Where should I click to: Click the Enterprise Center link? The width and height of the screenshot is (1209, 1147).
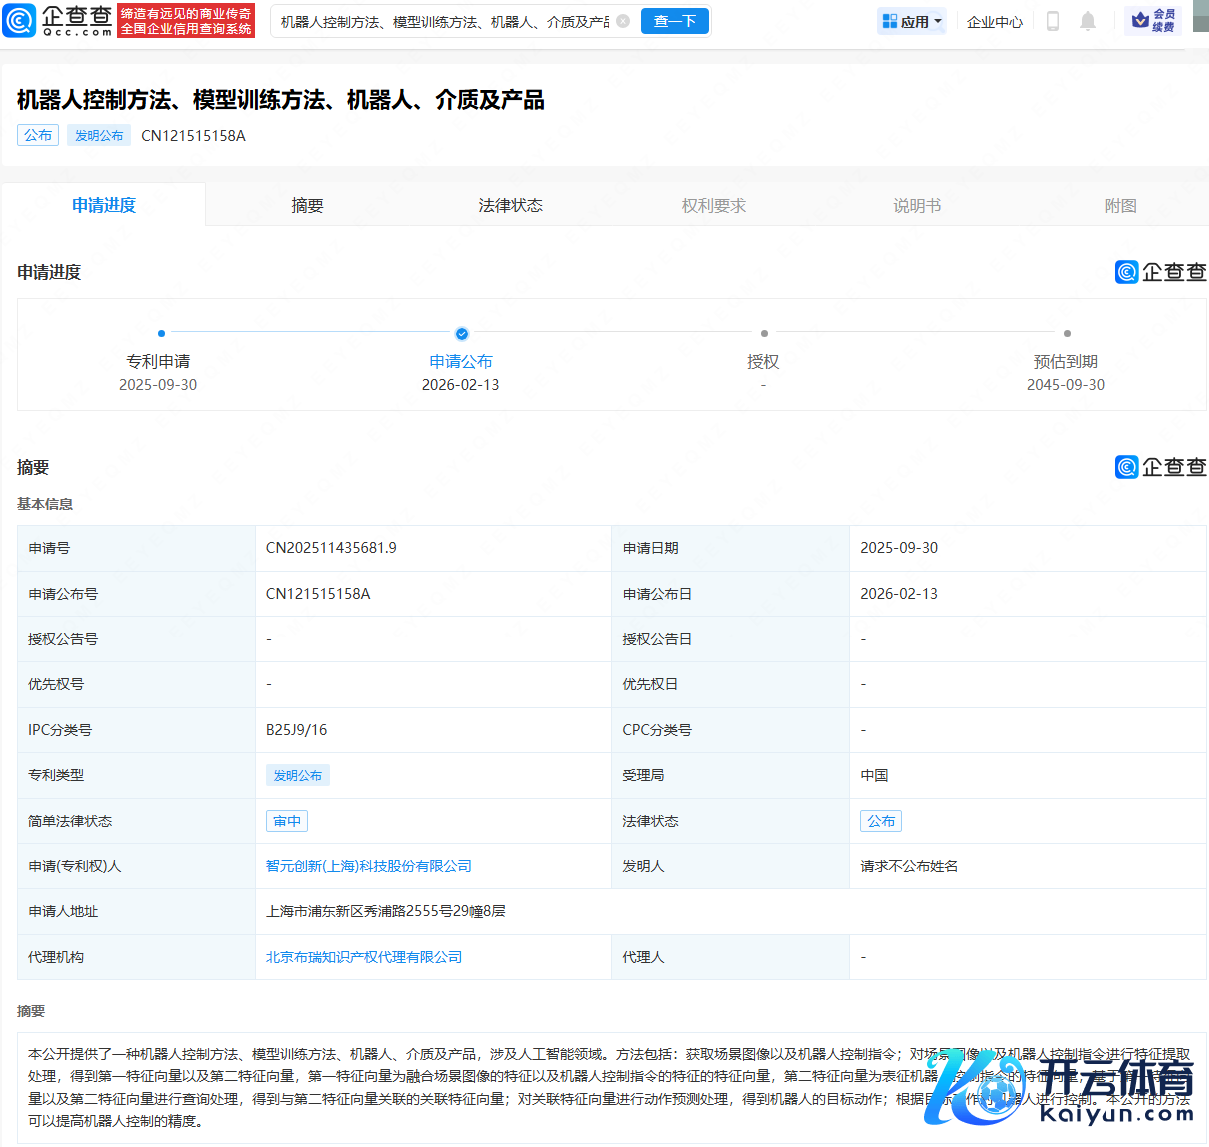click(x=994, y=21)
